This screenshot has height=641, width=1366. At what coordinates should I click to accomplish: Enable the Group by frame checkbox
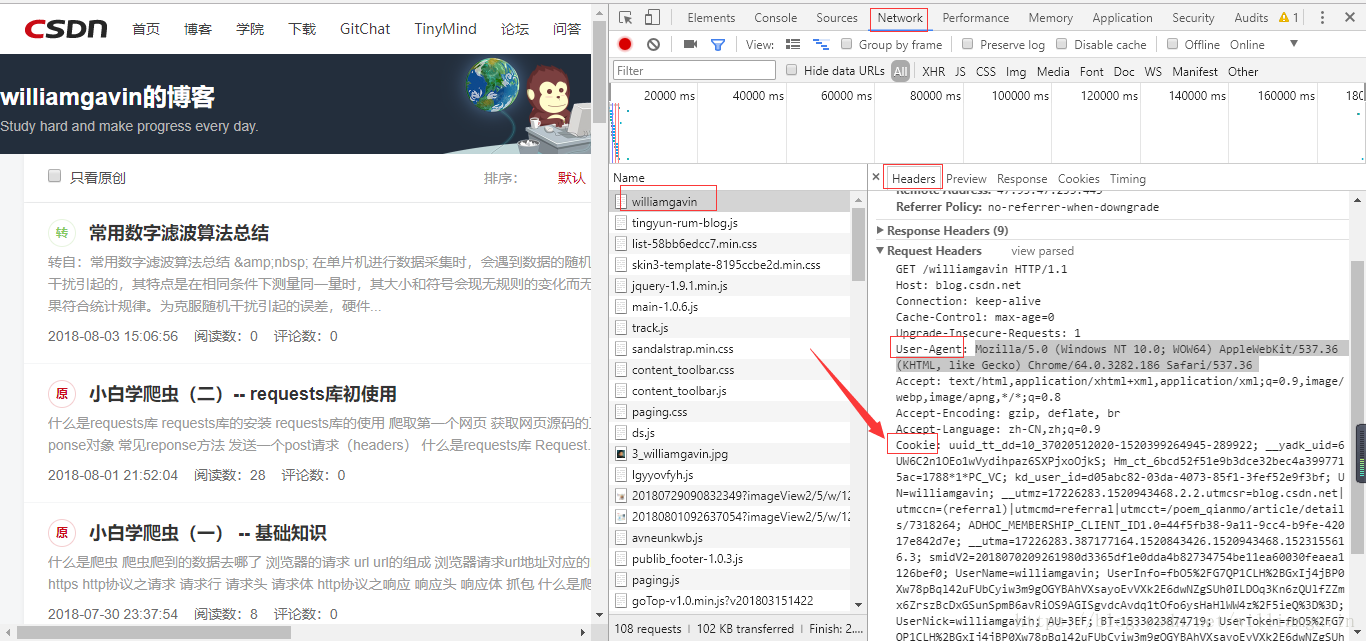[847, 44]
